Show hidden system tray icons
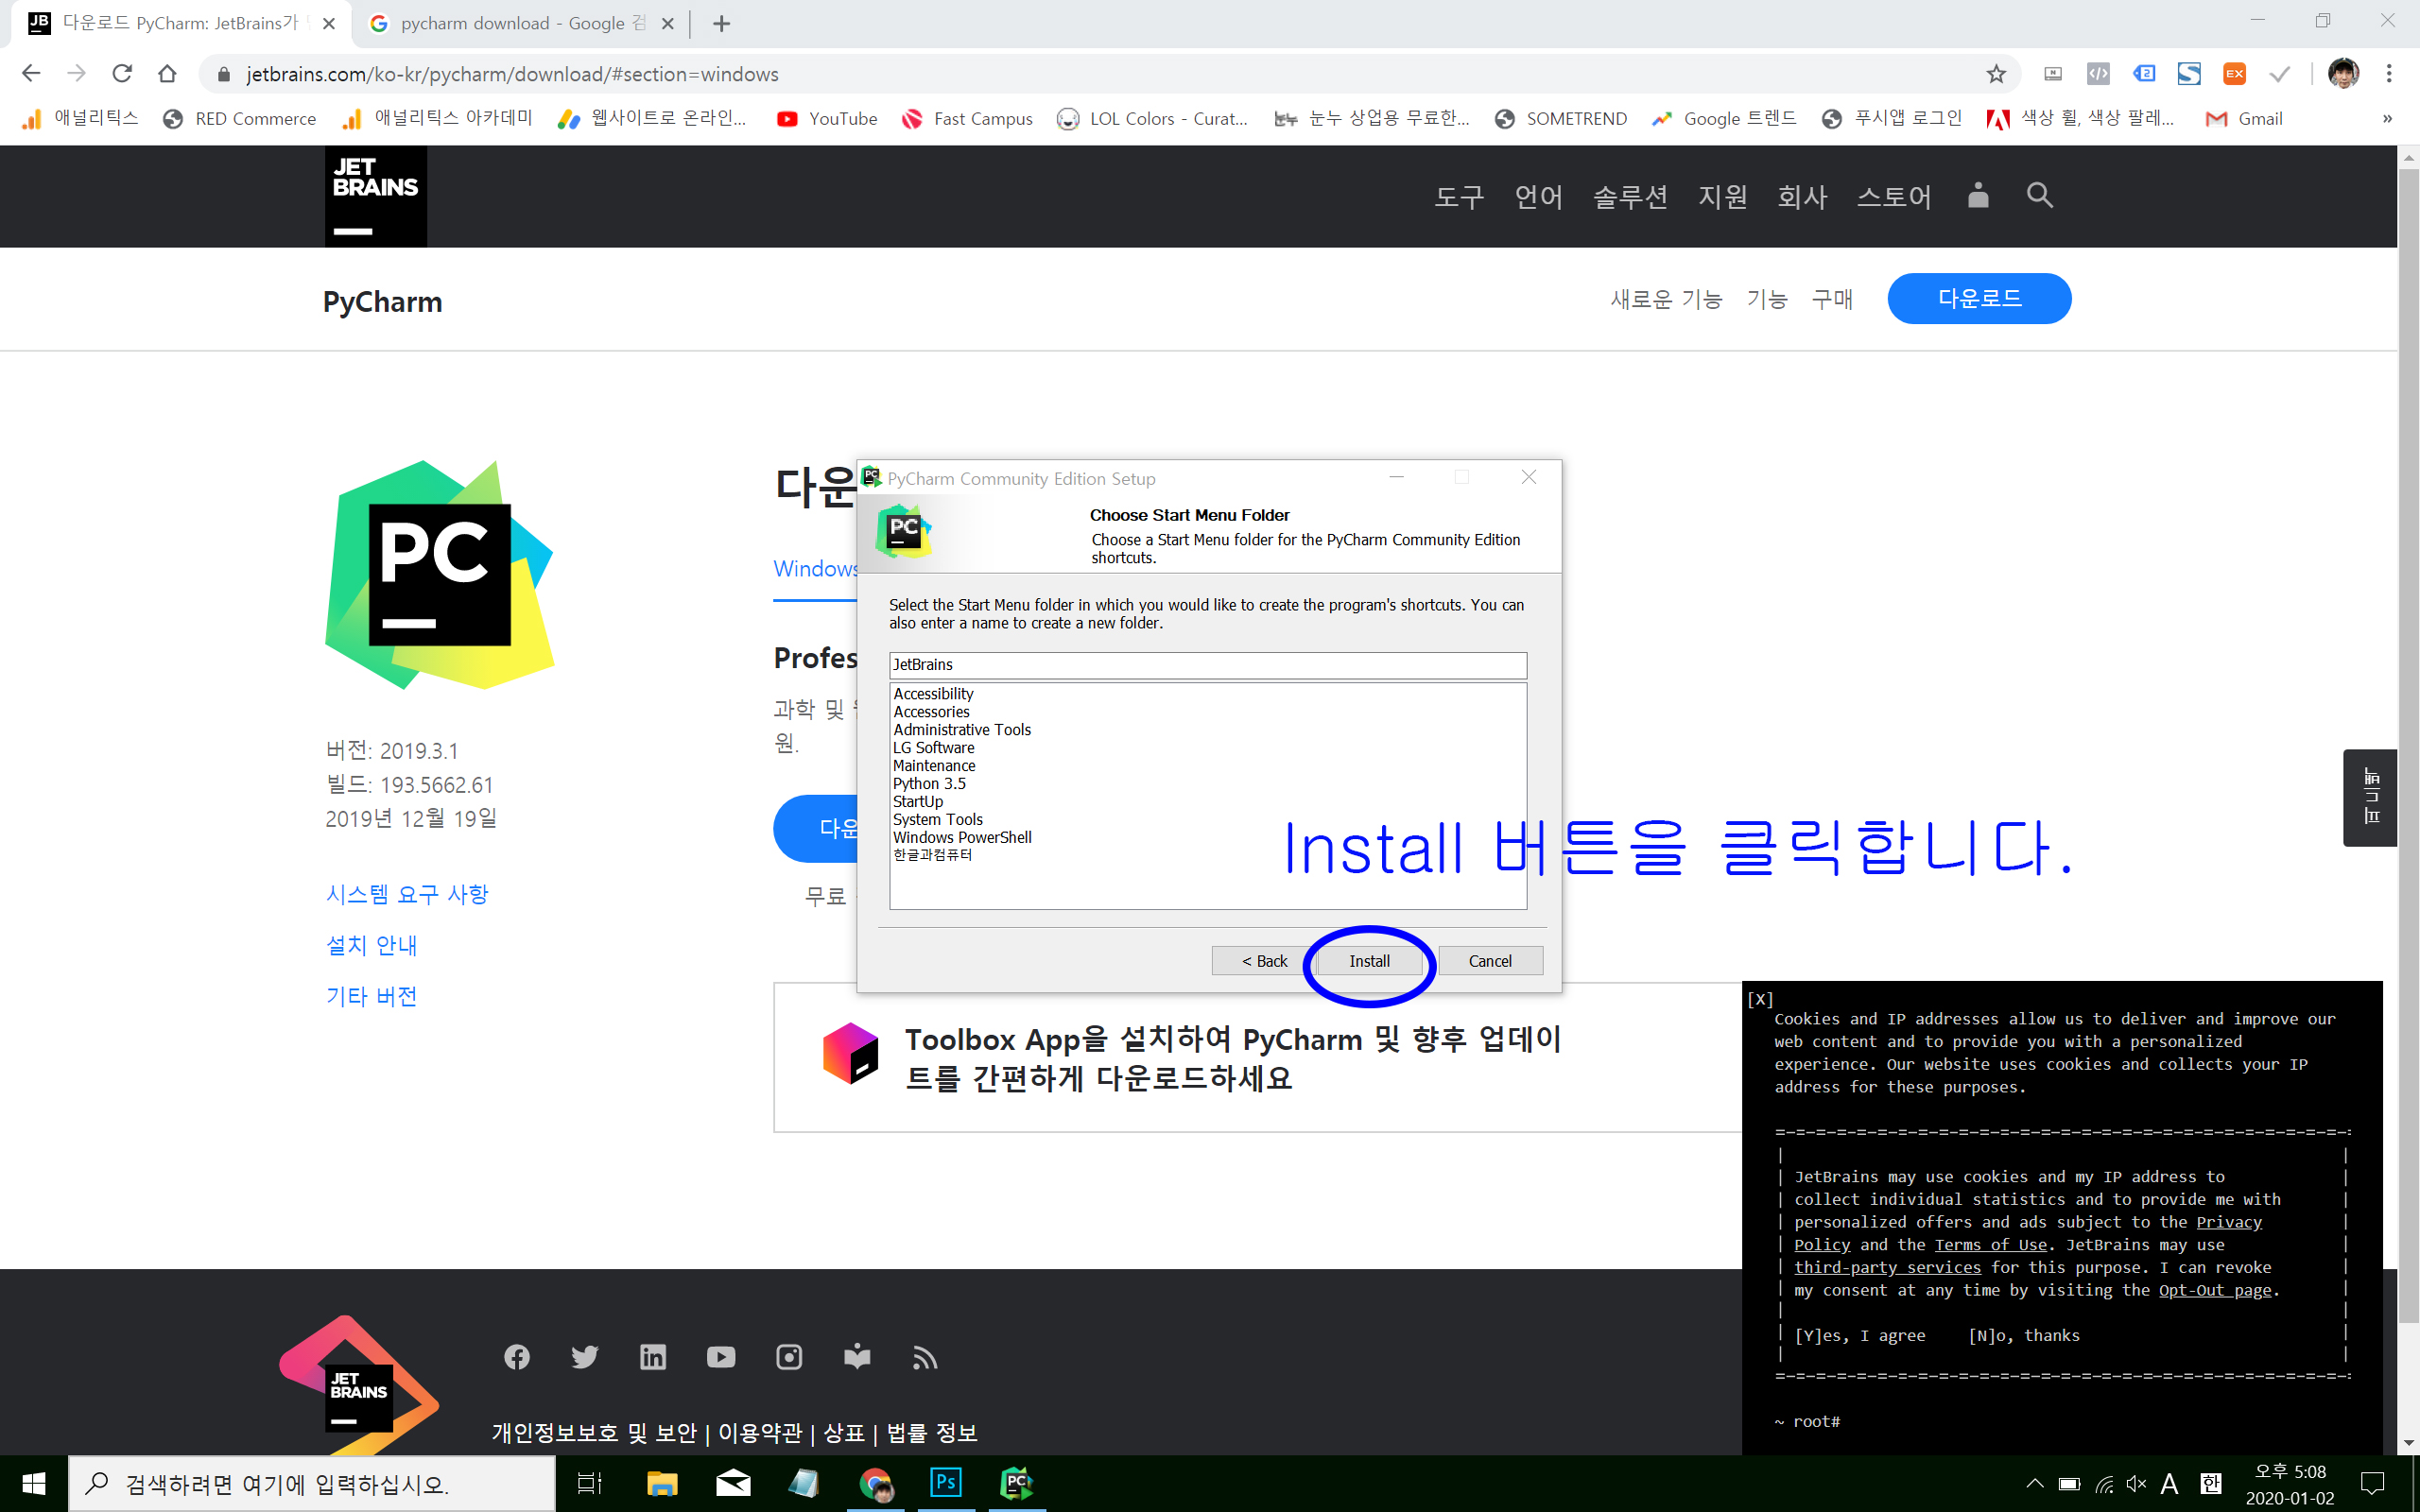The width and height of the screenshot is (2420, 1512). (x=2034, y=1484)
